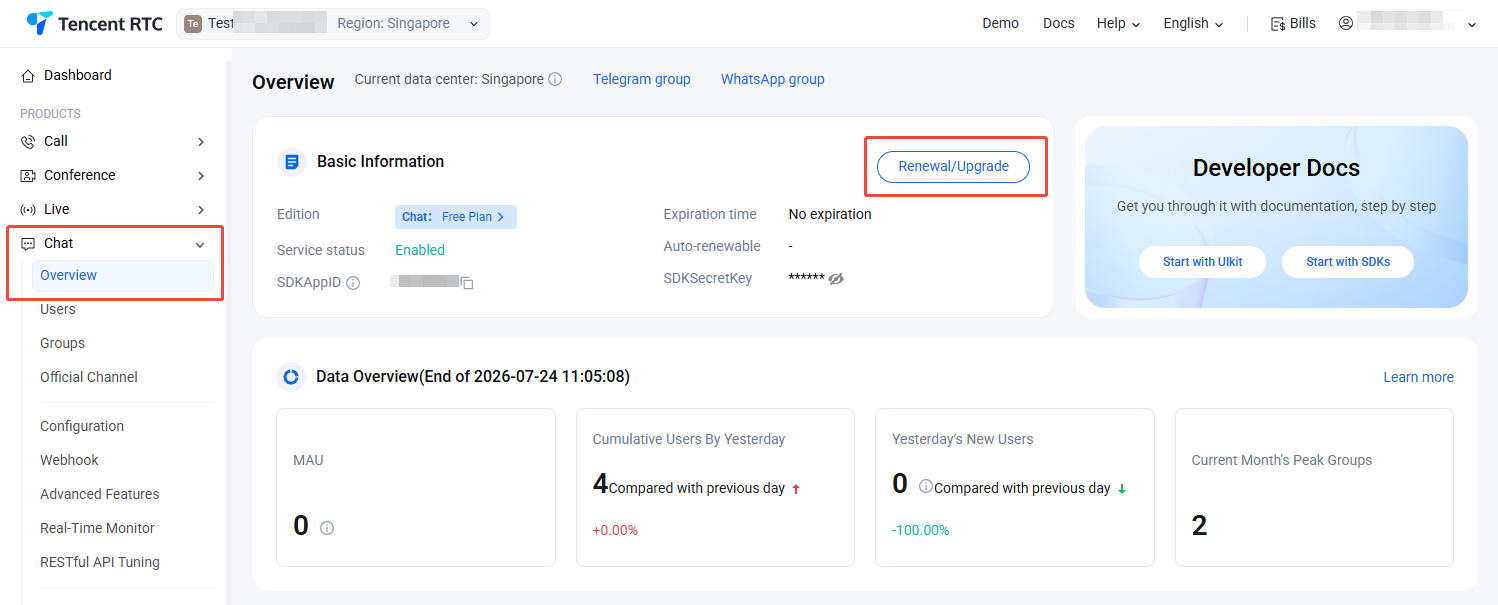Click the Conference product icon

[28, 176]
